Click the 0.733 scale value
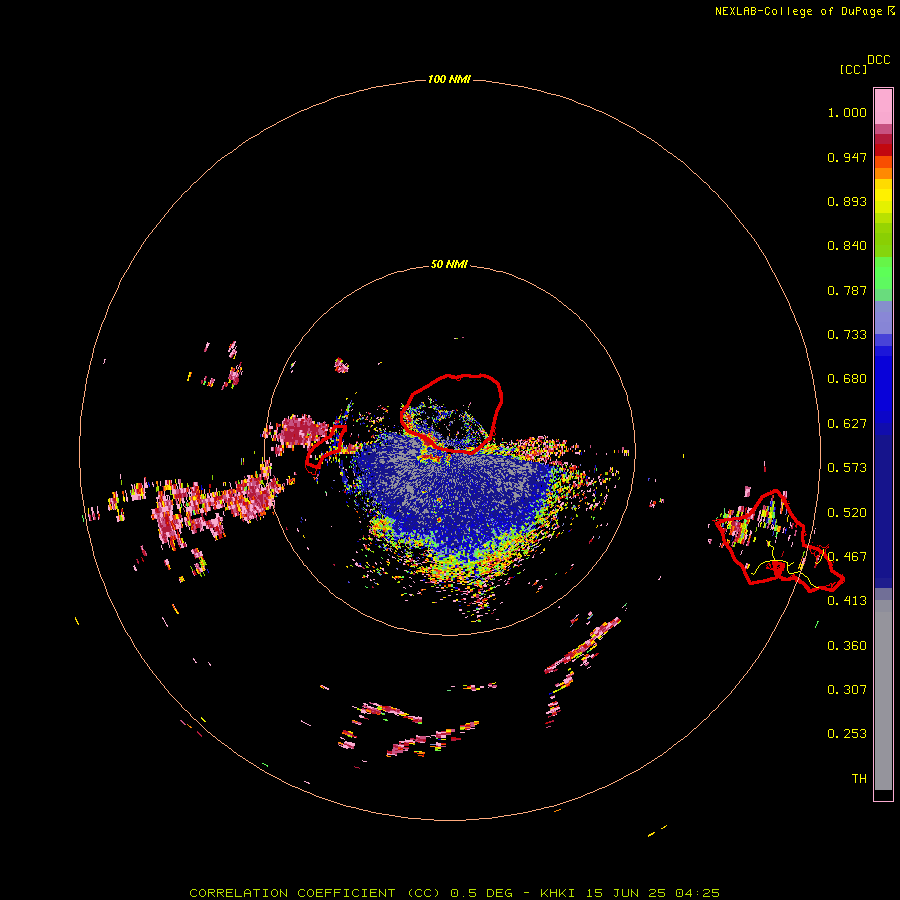This screenshot has width=900, height=900. click(x=847, y=335)
